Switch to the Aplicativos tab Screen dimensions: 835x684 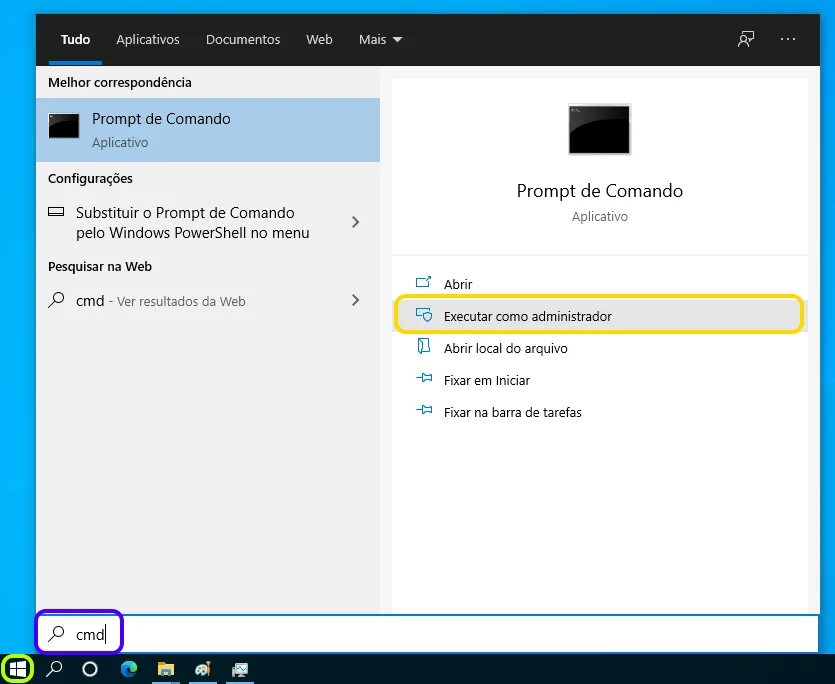148,39
